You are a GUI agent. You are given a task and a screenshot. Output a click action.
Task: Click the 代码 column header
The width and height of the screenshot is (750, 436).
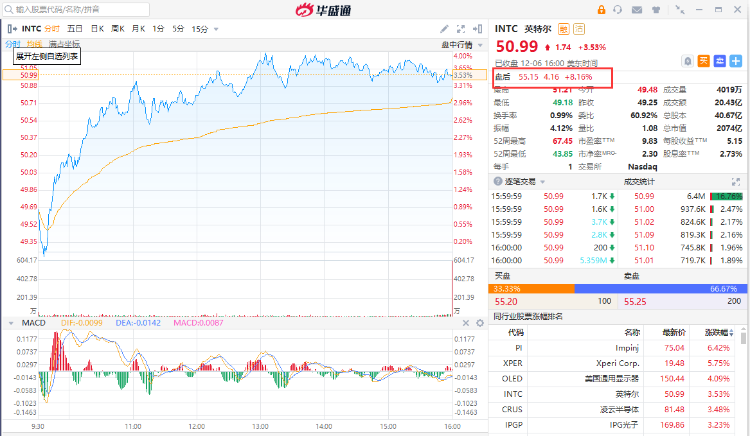point(516,332)
